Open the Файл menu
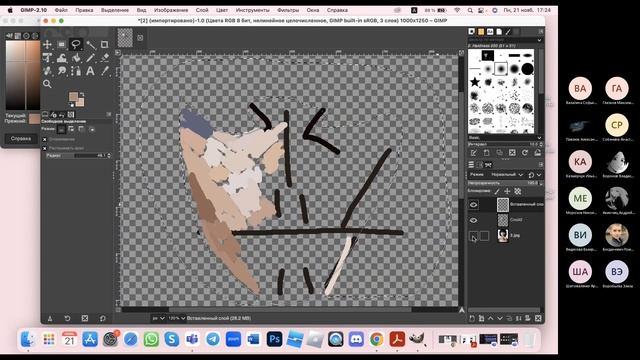This screenshot has height=360, width=640. [x=61, y=10]
